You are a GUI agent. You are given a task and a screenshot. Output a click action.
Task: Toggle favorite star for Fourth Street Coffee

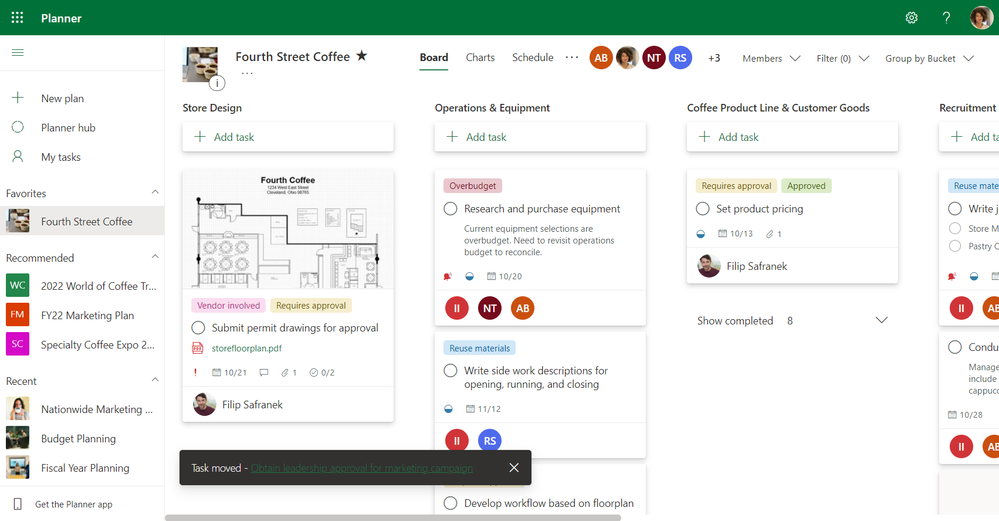pos(361,56)
